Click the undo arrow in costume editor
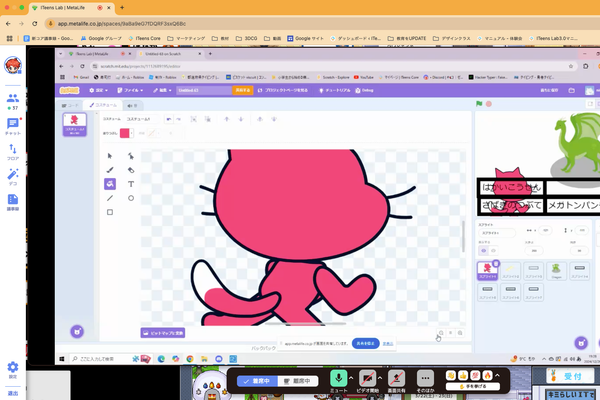The image size is (600, 400). (x=169, y=119)
